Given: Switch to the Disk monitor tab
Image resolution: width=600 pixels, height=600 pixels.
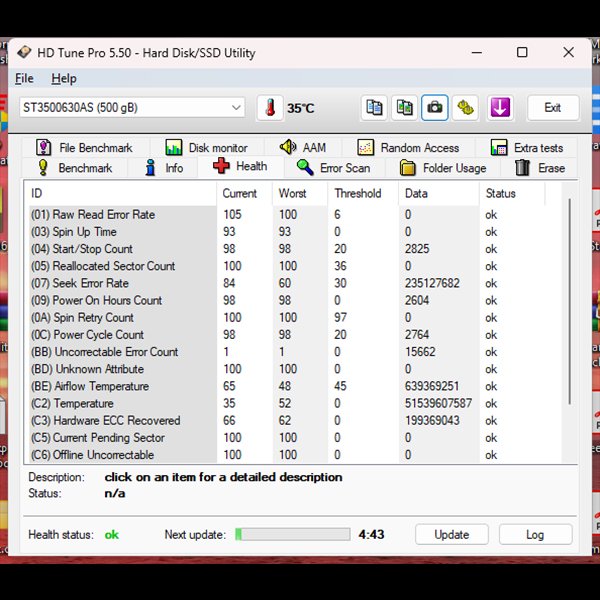Looking at the screenshot, I should [207, 148].
